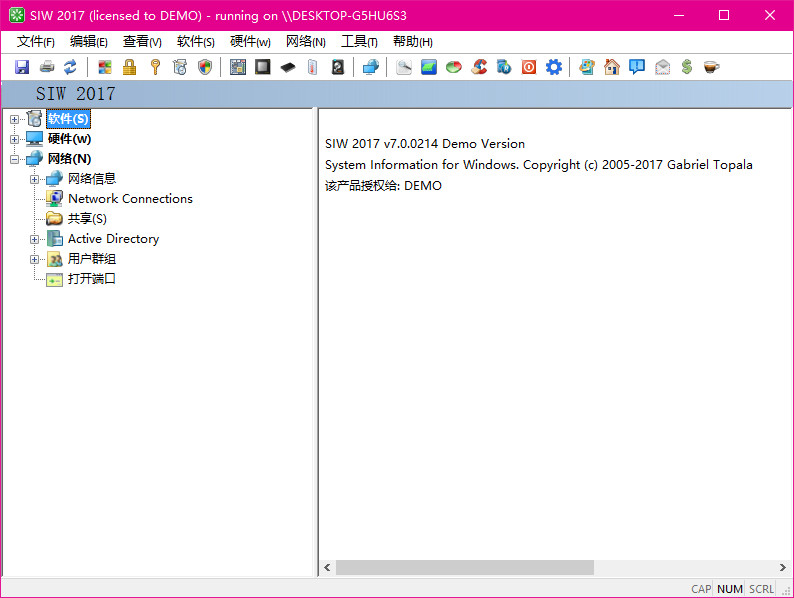Click the Windows flag icon

point(105,67)
